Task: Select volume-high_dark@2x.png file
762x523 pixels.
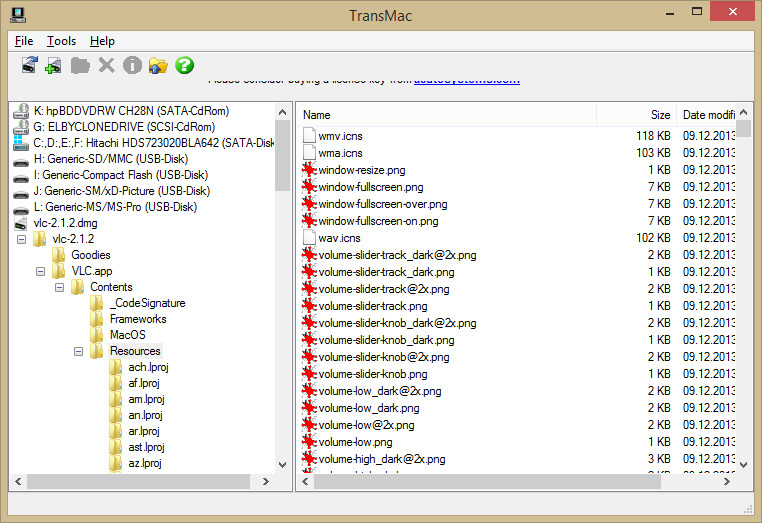Action: click(x=382, y=459)
